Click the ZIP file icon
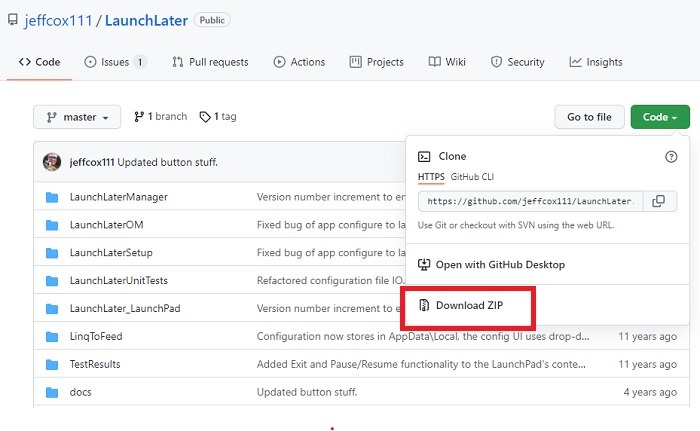 coord(424,305)
